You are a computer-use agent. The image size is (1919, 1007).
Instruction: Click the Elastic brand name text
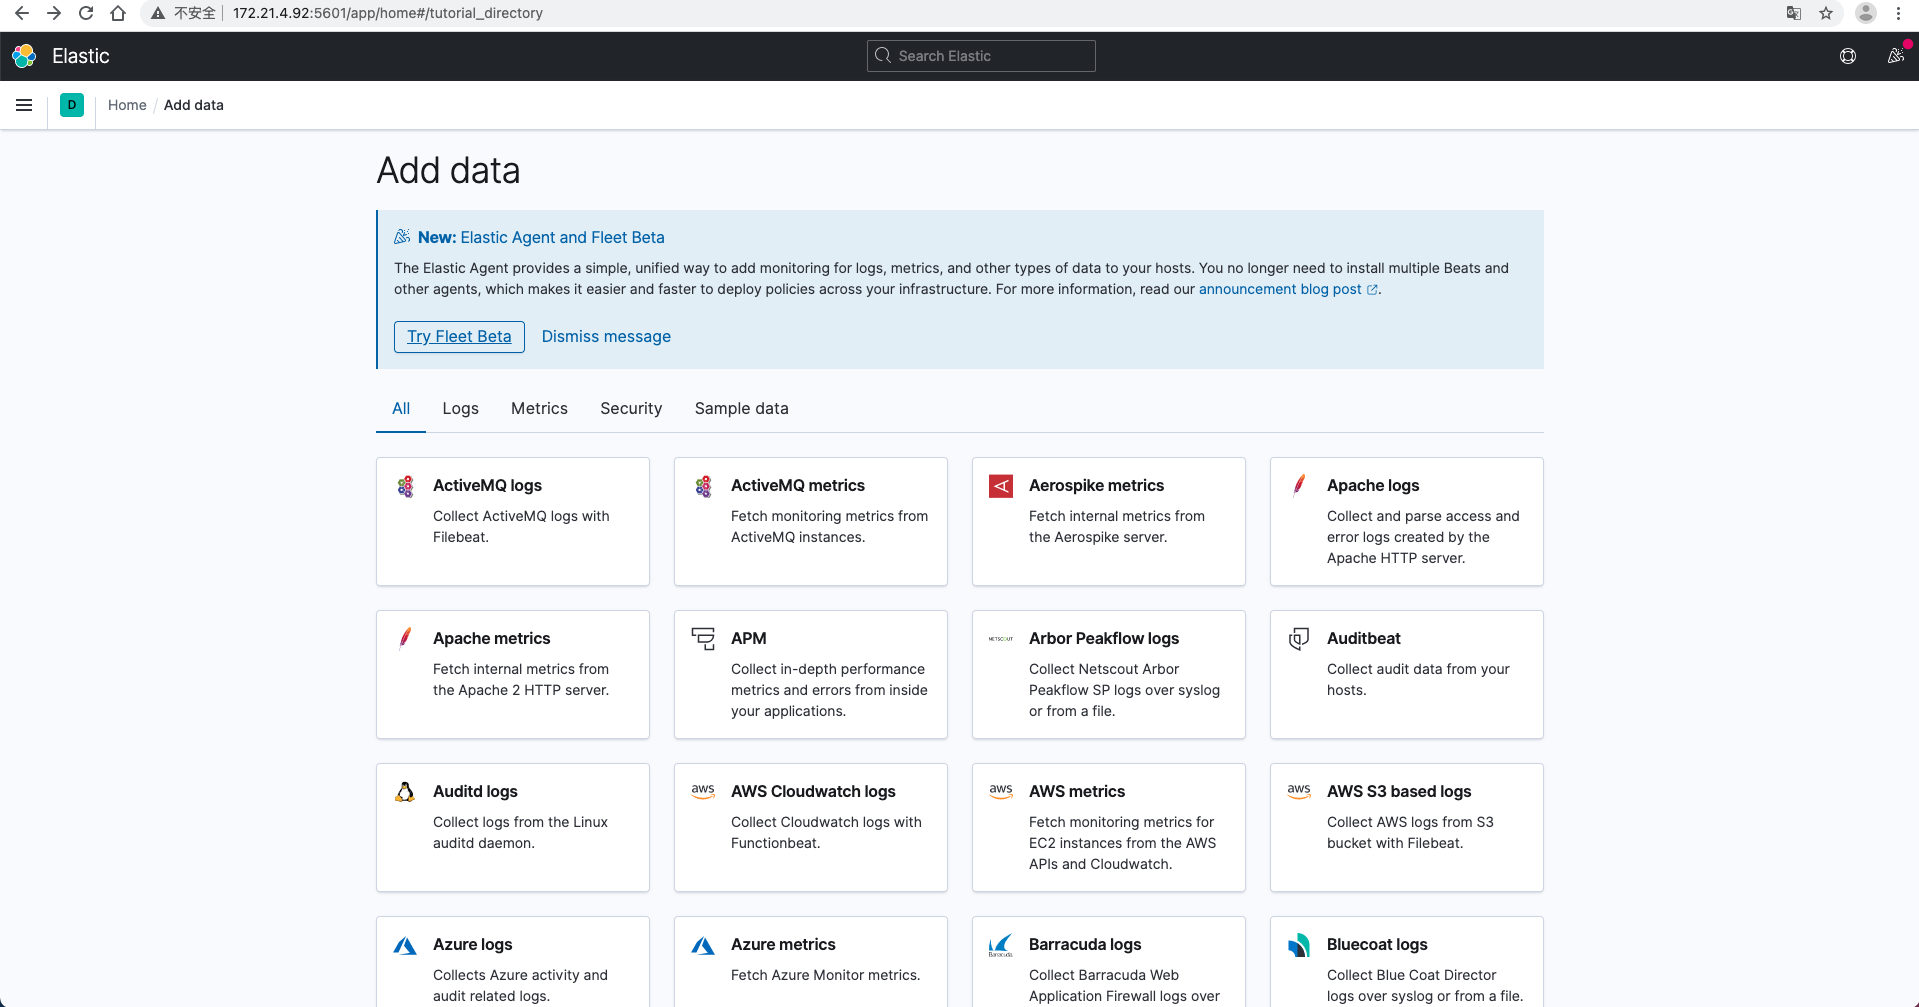[81, 56]
